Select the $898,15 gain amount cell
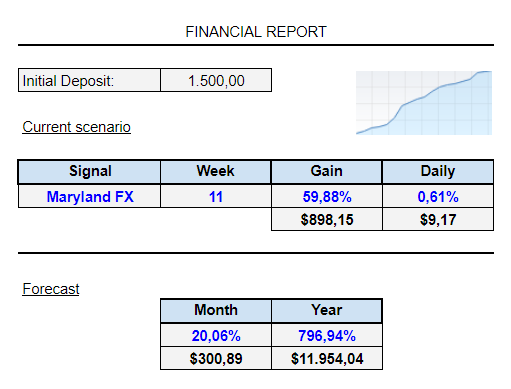 pyautogui.click(x=327, y=219)
